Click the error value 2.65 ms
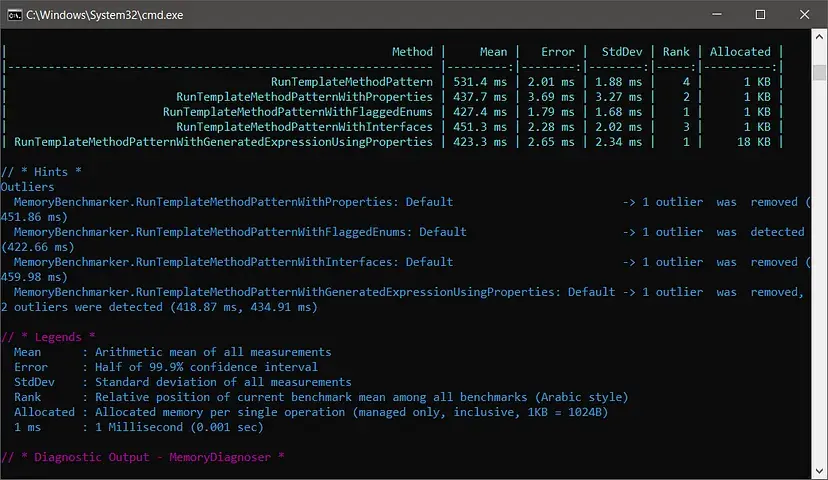This screenshot has height=480, width=828. [x=551, y=142]
